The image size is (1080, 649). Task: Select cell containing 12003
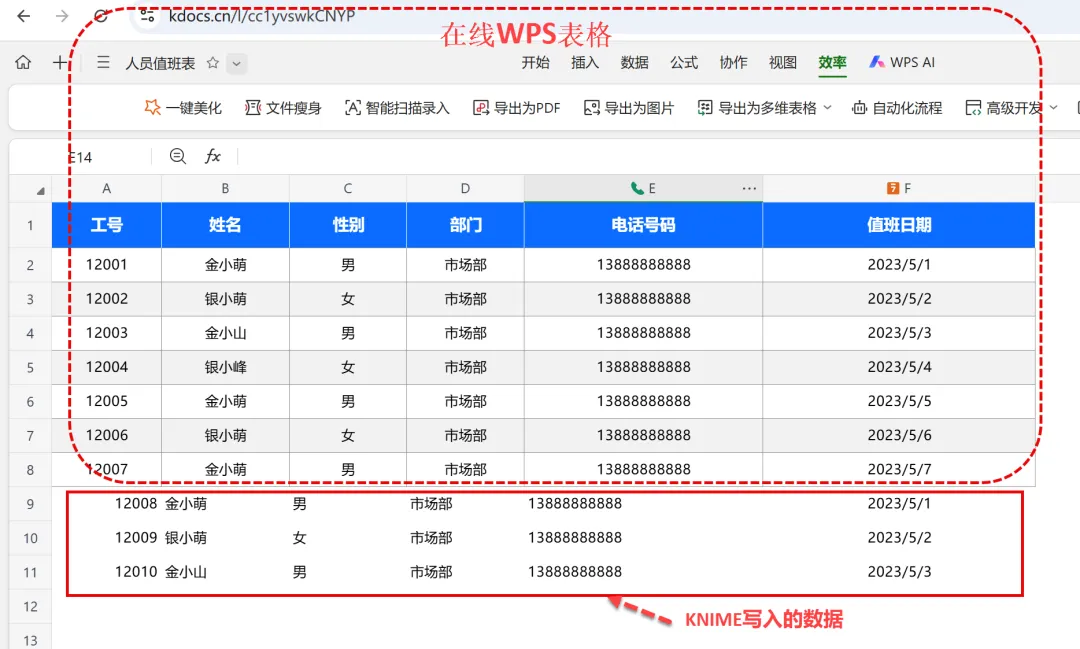click(107, 333)
